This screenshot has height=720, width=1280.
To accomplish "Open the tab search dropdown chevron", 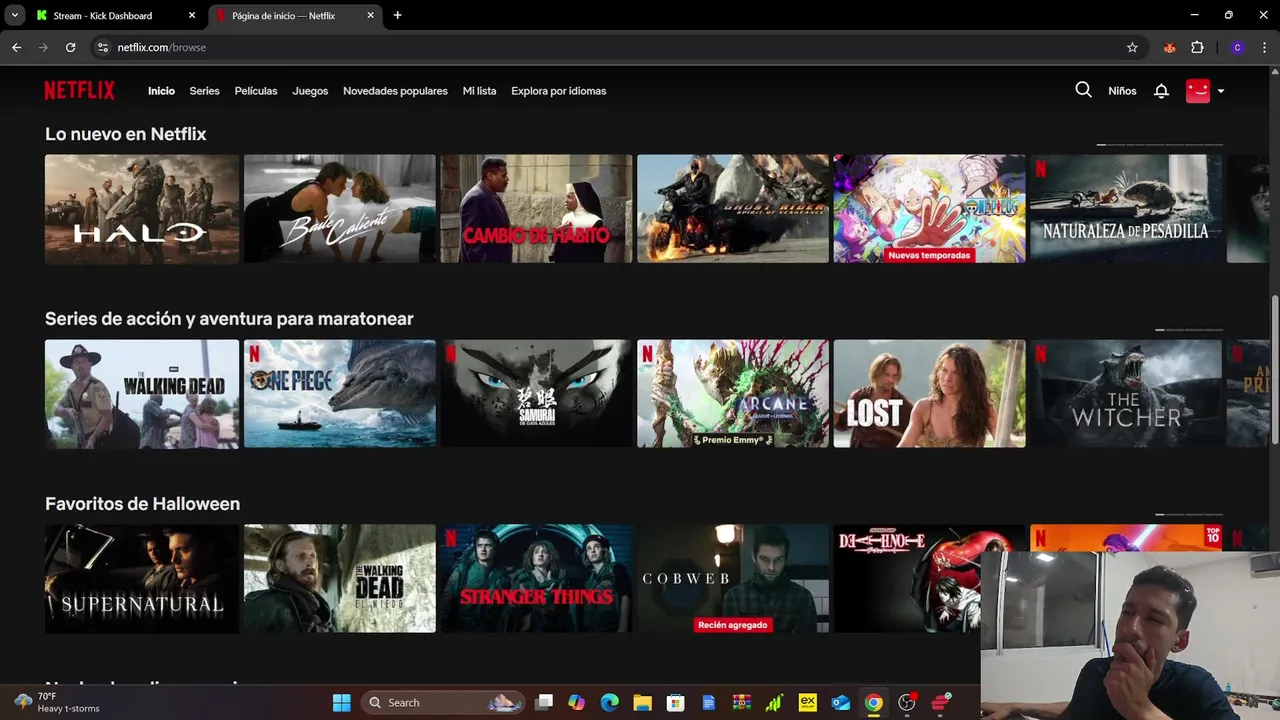I will point(14,15).
